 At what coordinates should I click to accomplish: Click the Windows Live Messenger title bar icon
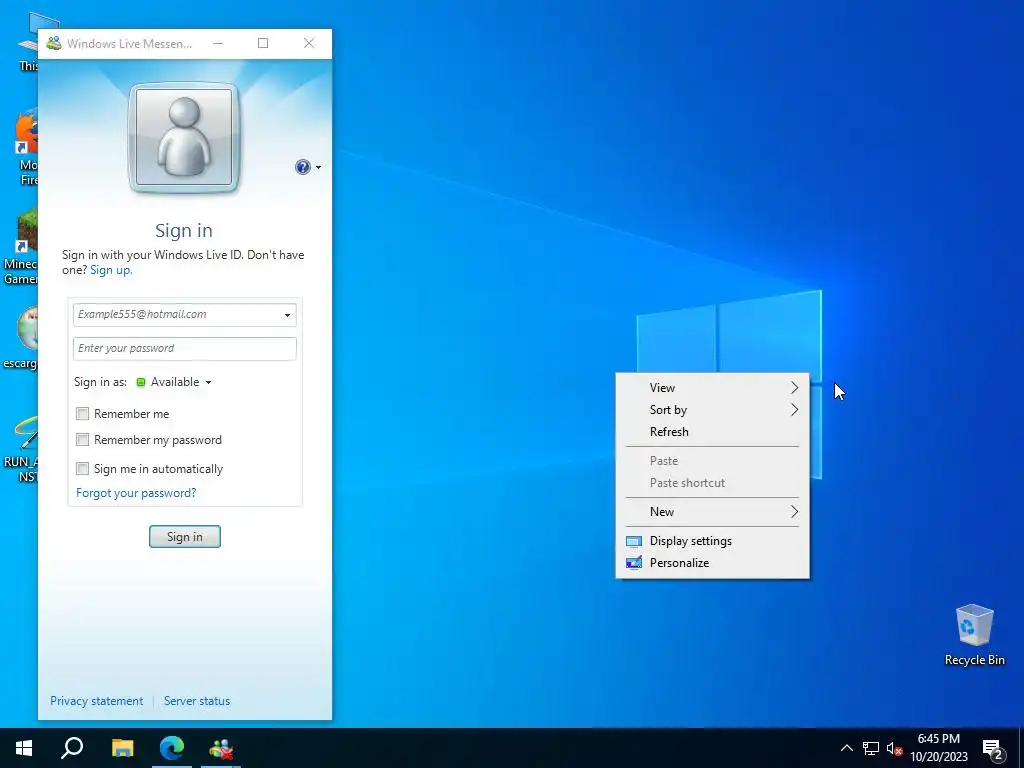(x=54, y=43)
